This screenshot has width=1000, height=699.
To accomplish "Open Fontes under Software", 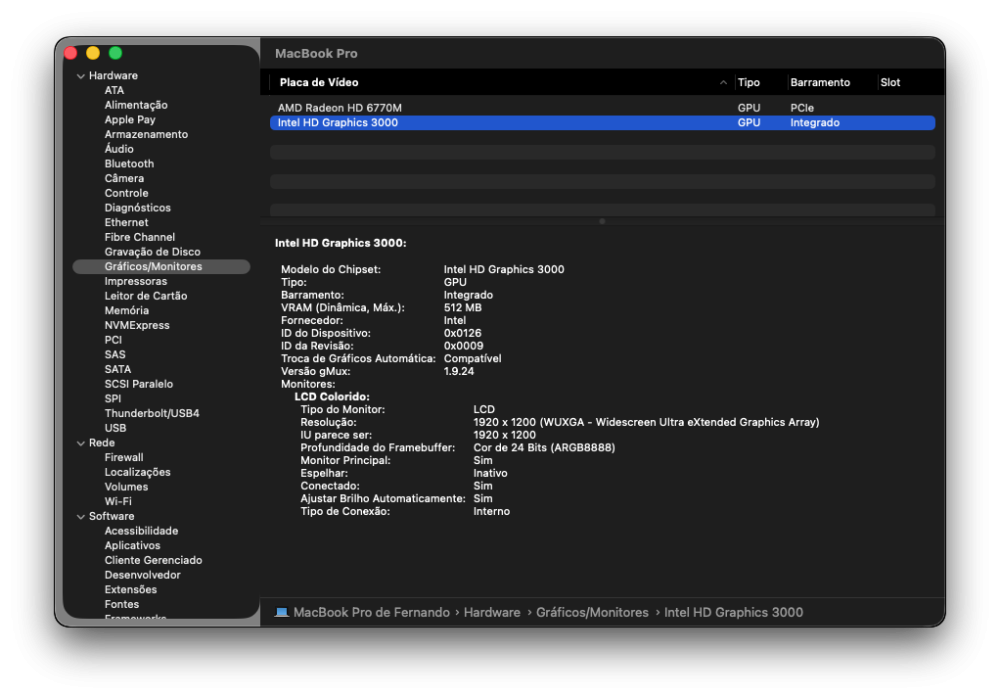I will (x=122, y=604).
